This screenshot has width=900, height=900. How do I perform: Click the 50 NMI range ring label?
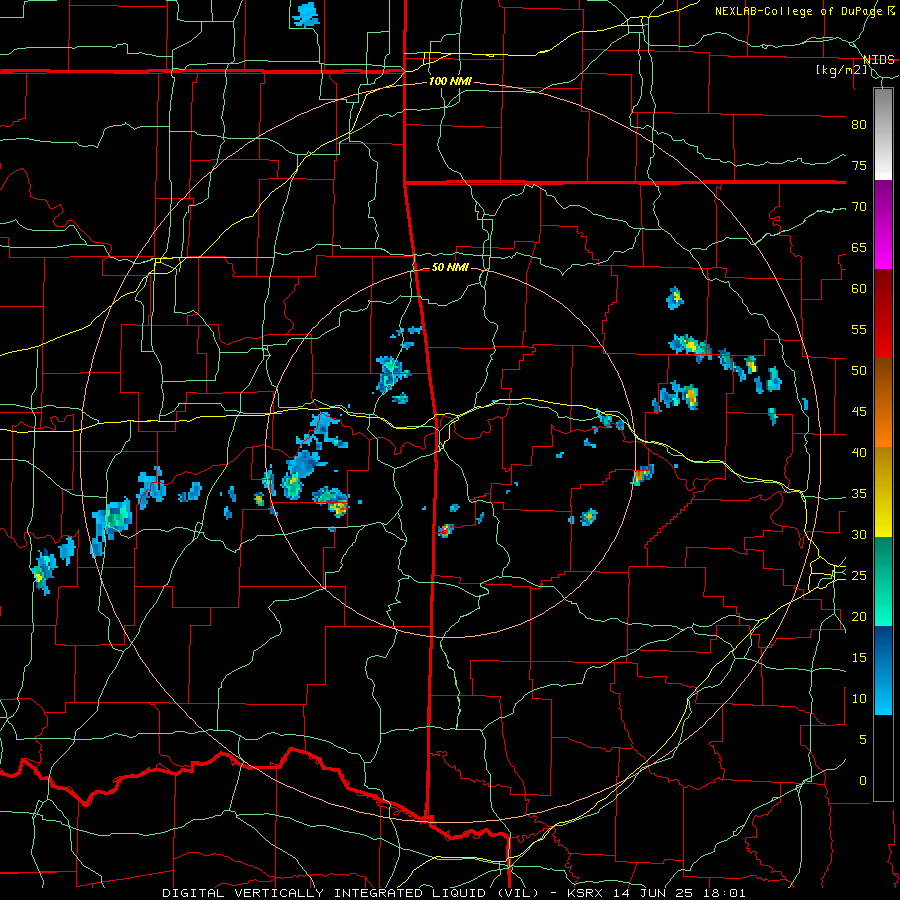coord(450,267)
